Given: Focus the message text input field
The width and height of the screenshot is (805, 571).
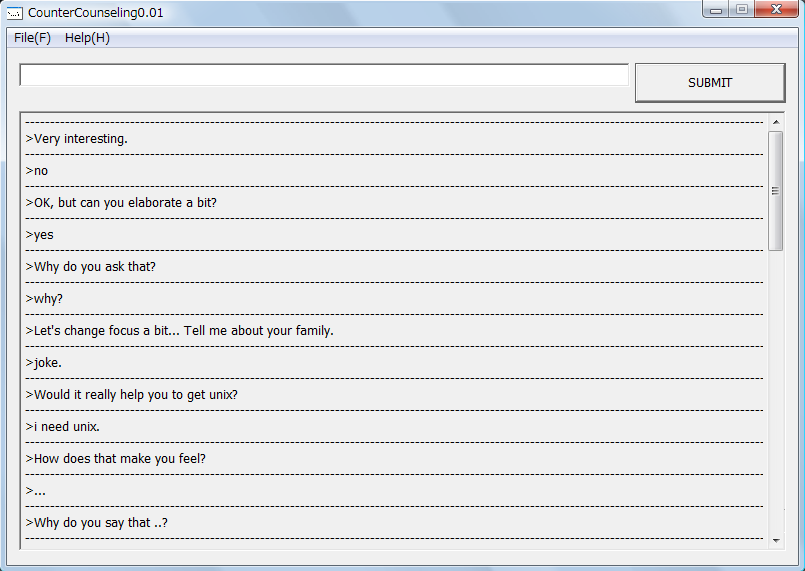Looking at the screenshot, I should [324, 75].
